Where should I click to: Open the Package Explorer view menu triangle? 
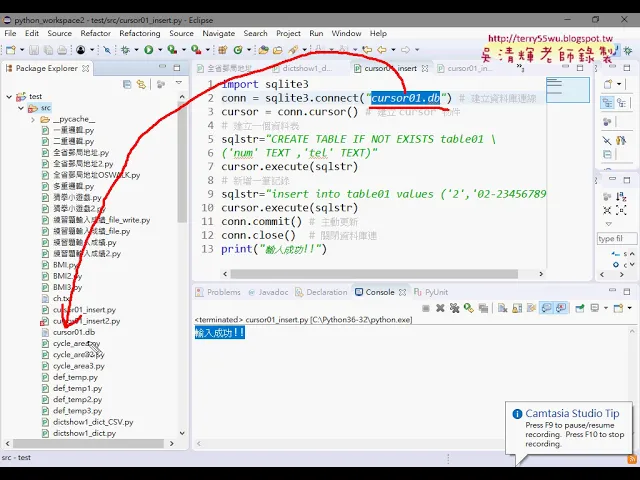tap(179, 83)
